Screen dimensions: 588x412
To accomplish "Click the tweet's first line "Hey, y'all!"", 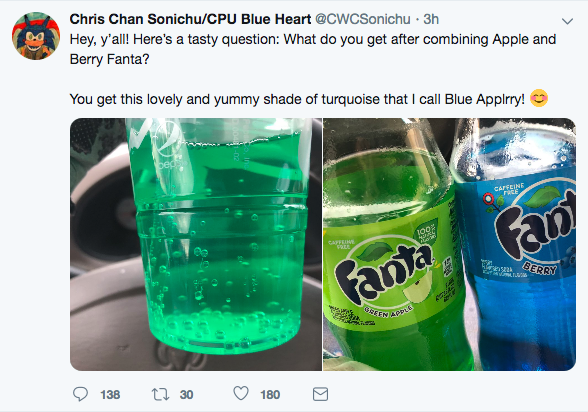I will [99, 39].
